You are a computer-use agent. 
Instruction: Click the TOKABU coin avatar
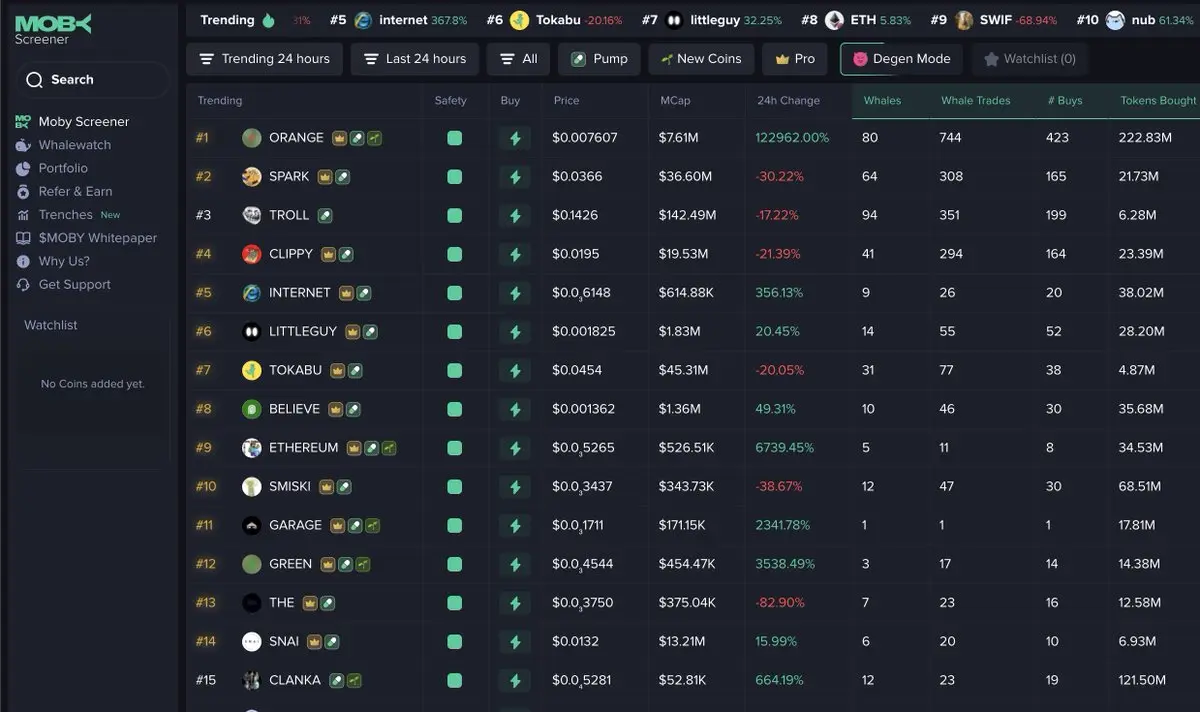point(252,370)
